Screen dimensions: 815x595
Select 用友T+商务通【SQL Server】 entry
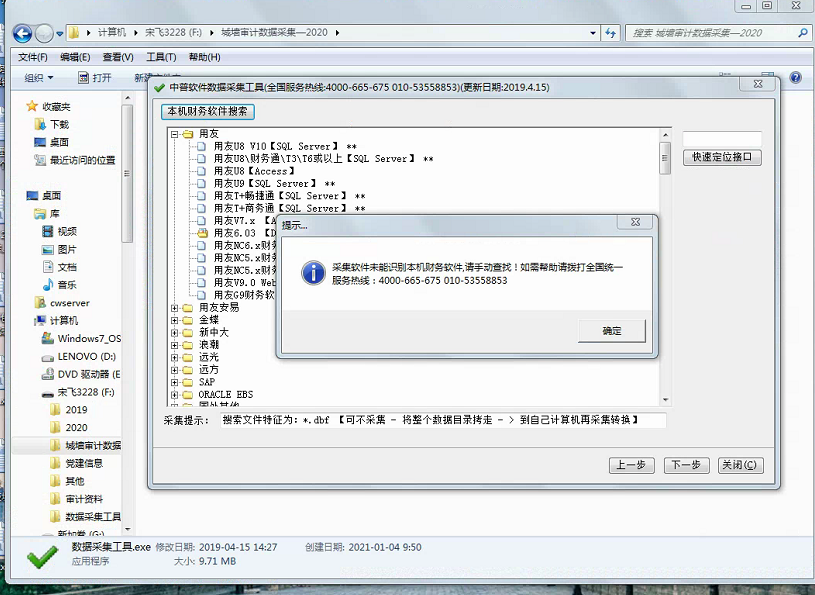[290, 208]
